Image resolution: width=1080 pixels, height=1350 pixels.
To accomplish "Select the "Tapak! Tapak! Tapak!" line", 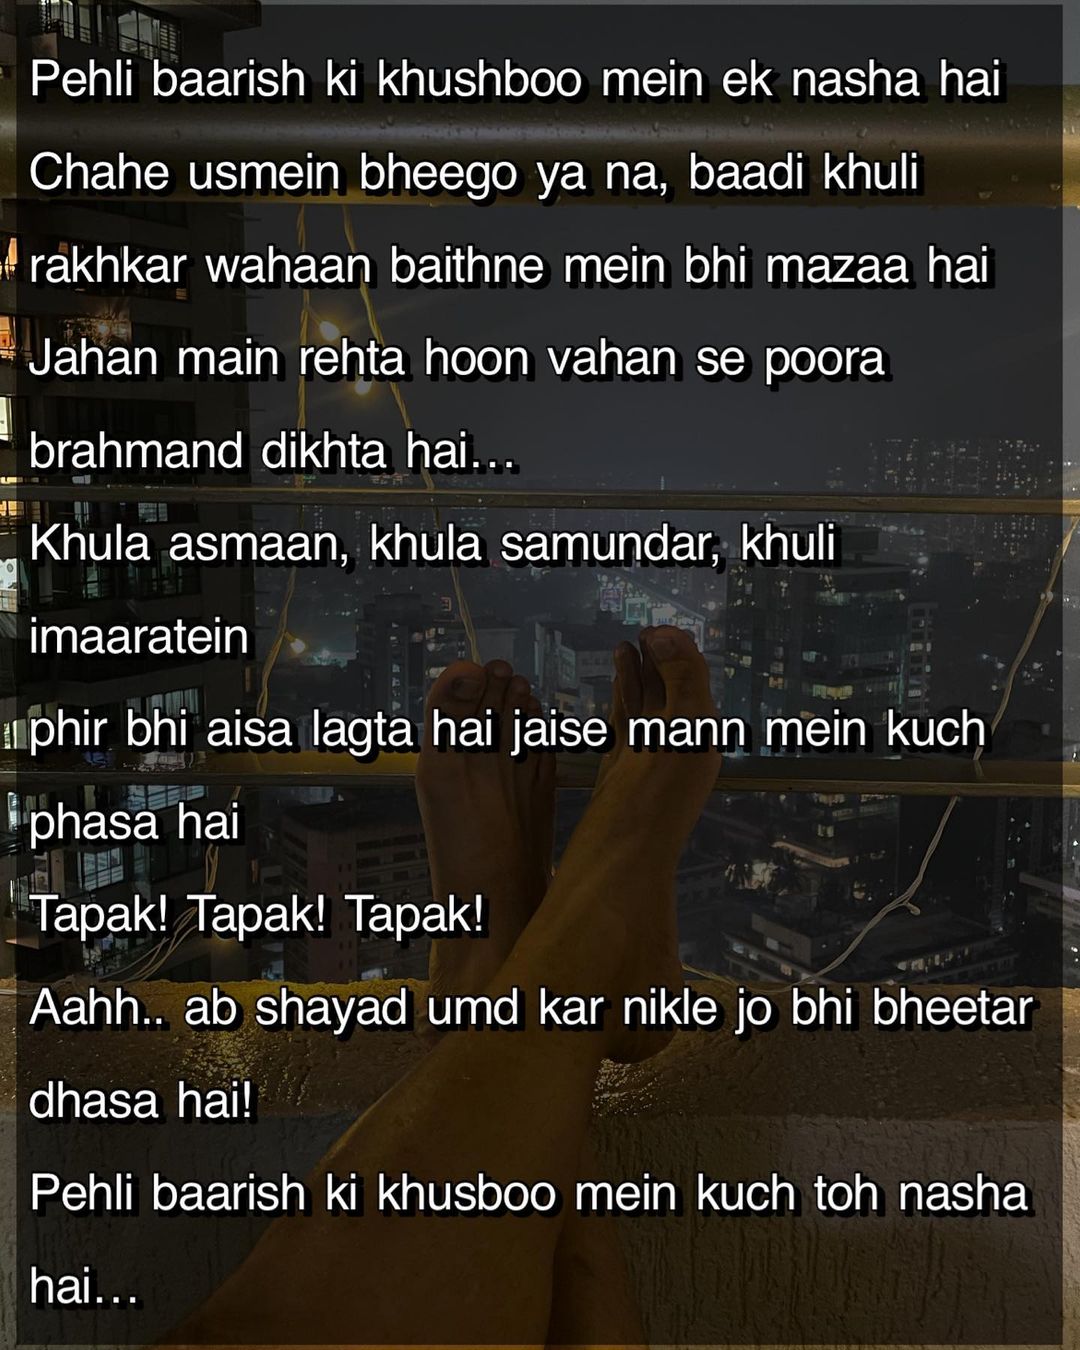I will [257, 915].
